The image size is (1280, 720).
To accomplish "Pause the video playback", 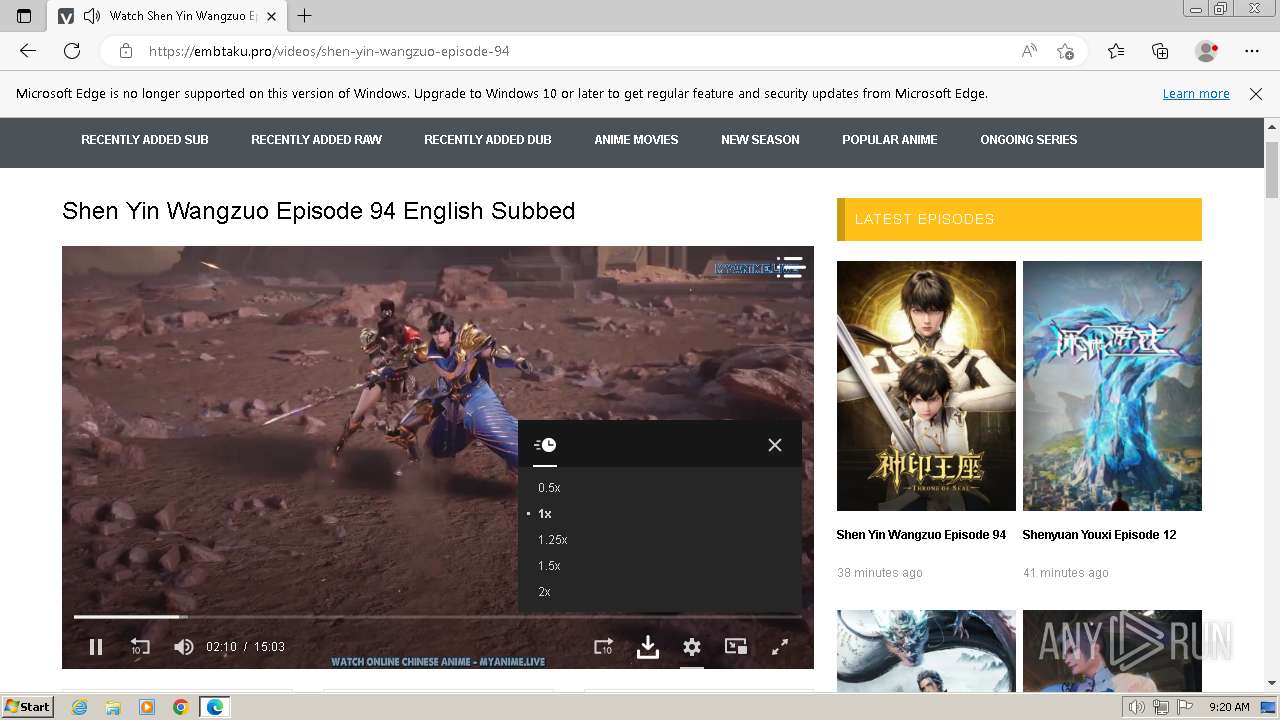I will (x=96, y=647).
